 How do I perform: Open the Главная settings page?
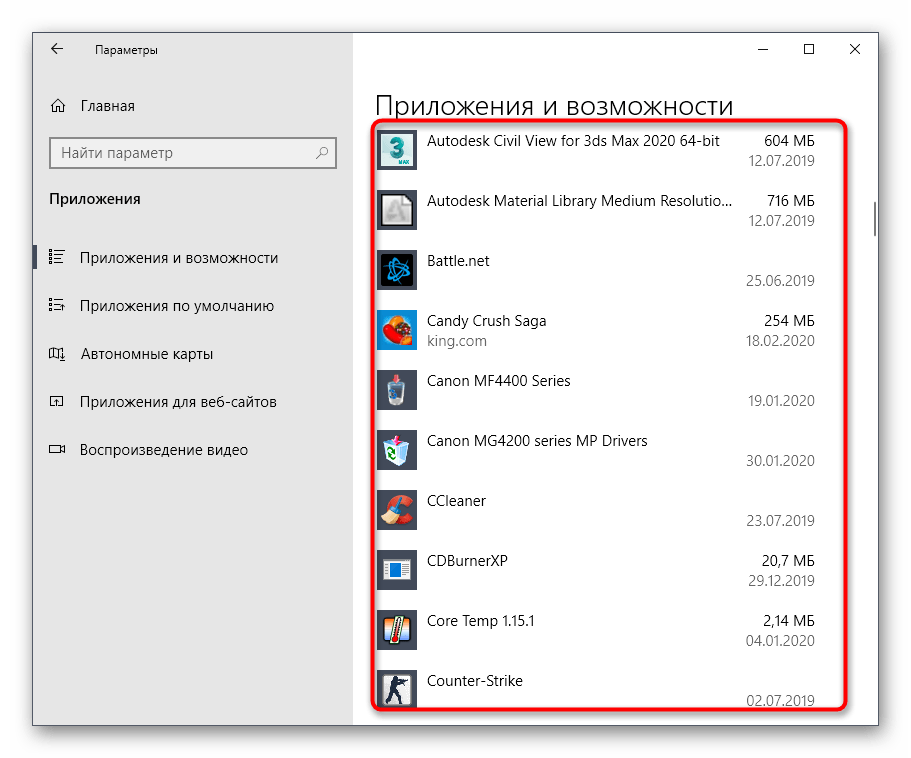(x=110, y=105)
